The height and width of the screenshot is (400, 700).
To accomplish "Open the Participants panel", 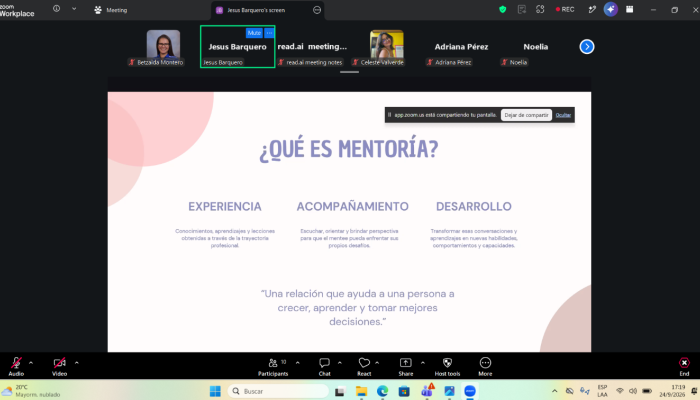I will (x=273, y=367).
